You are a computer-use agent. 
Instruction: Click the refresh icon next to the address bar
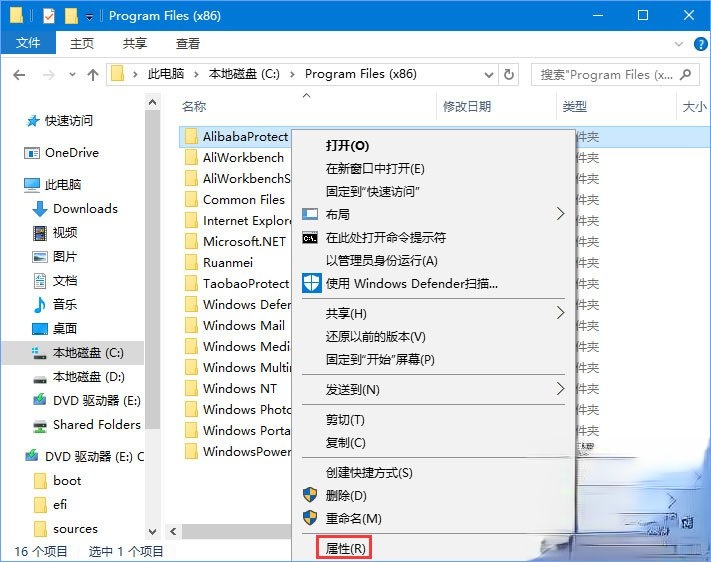509,74
